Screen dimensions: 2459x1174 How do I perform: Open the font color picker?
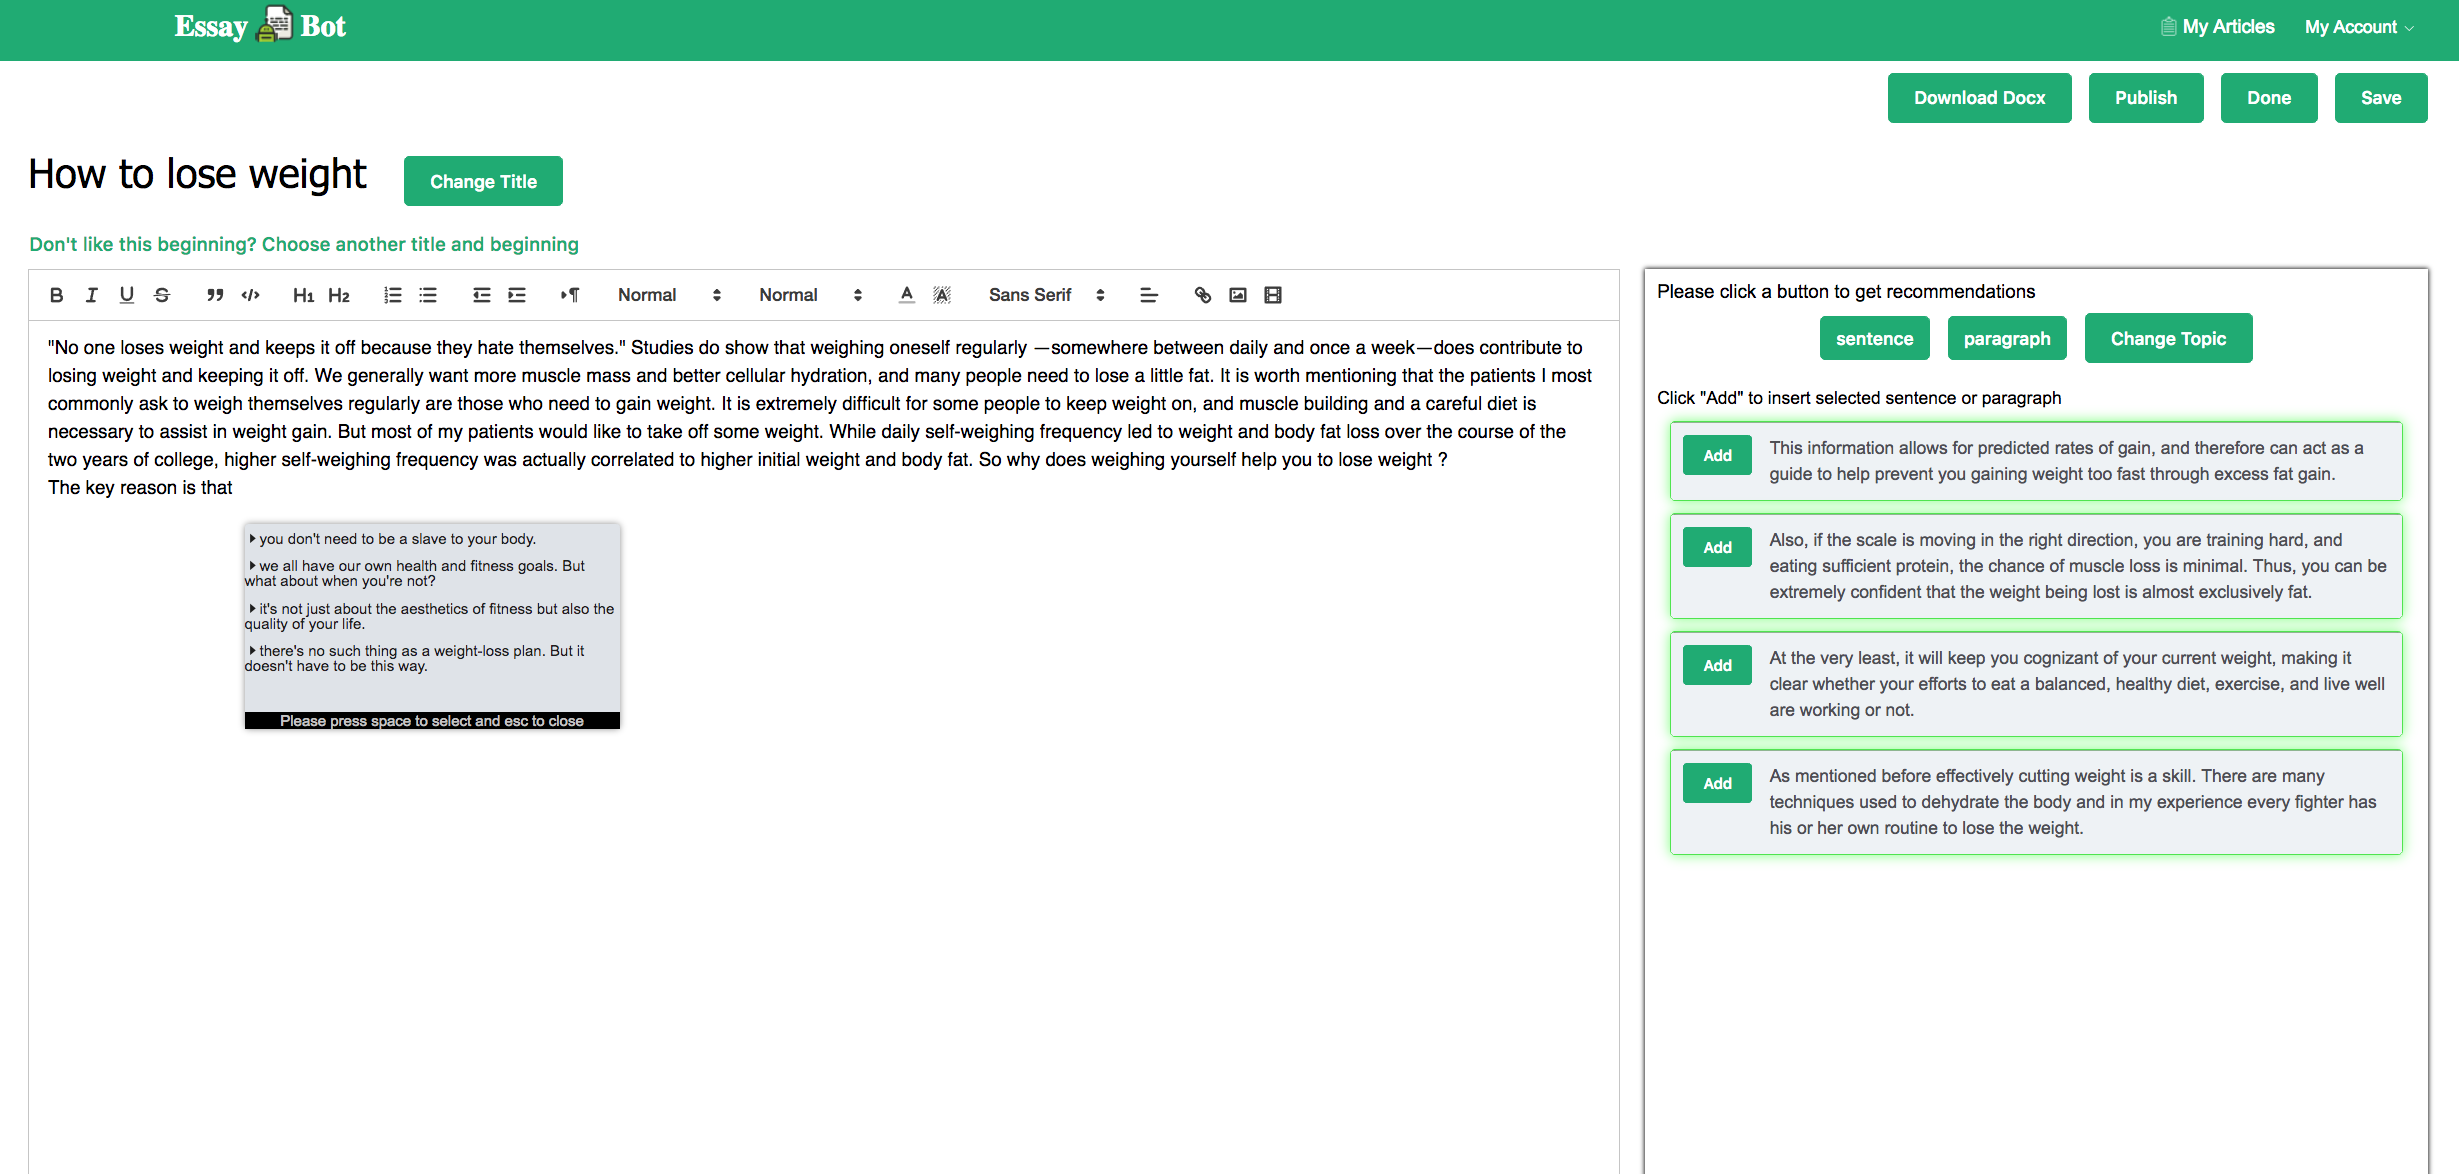point(906,295)
